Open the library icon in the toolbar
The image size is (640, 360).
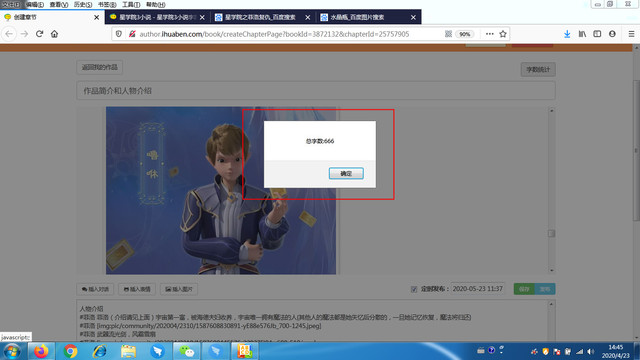[582, 34]
